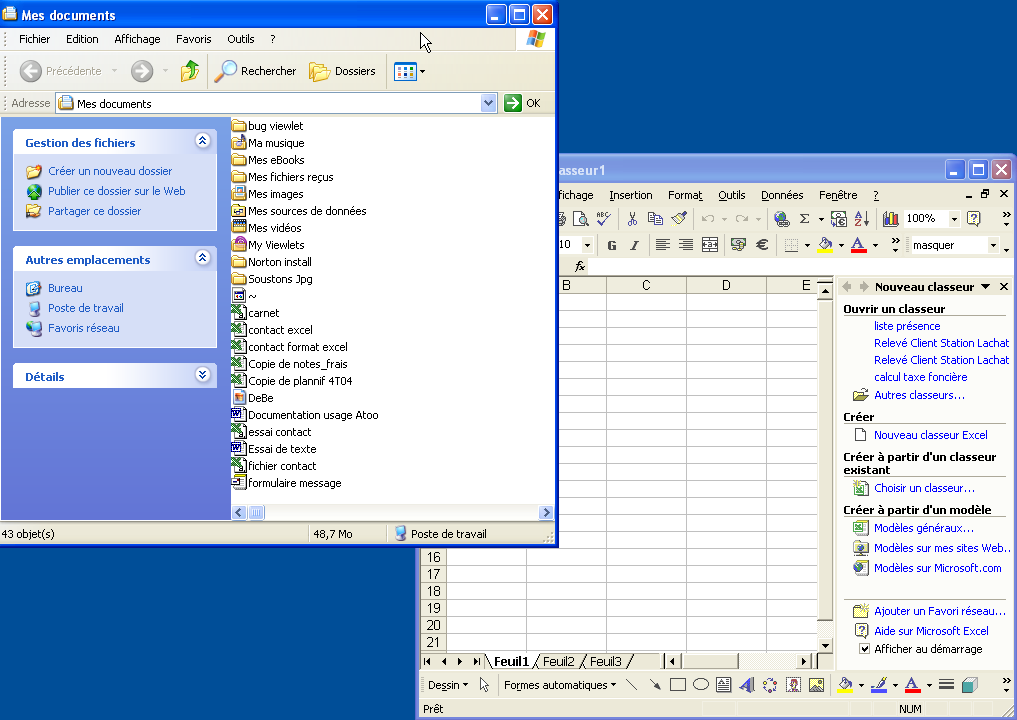The width and height of the screenshot is (1017, 720).
Task: Open the Formes automatiques dropdown
Action: [x=560, y=685]
